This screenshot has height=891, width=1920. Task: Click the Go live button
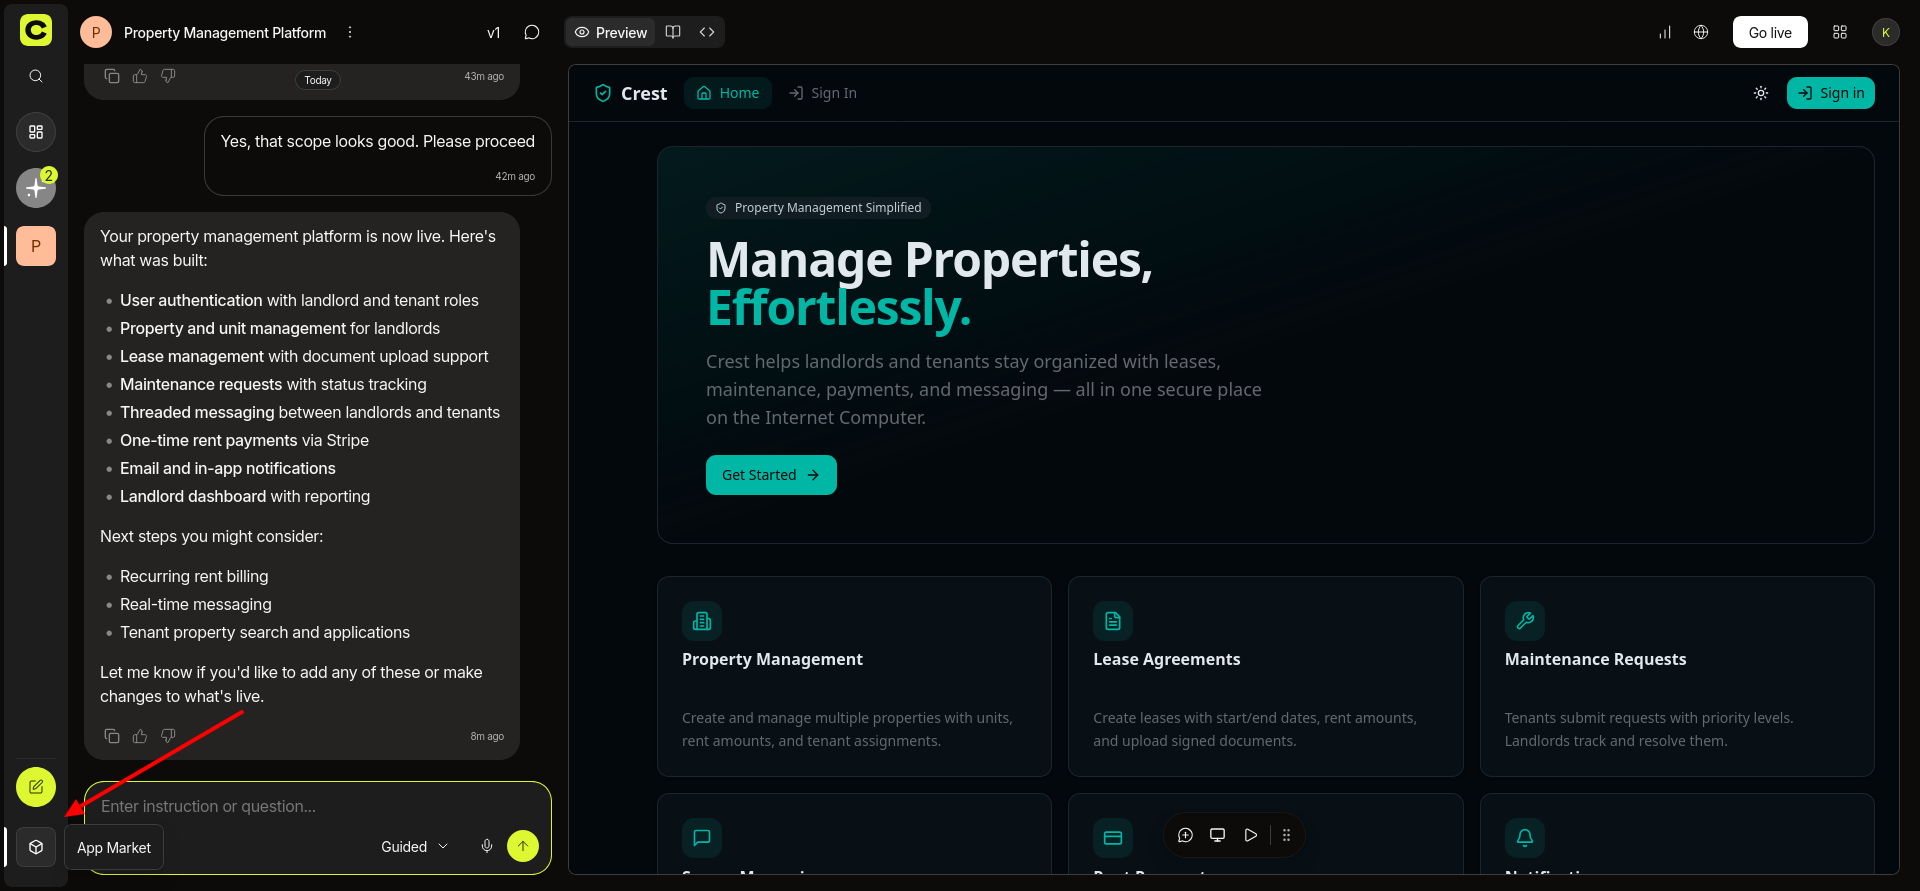click(x=1770, y=32)
